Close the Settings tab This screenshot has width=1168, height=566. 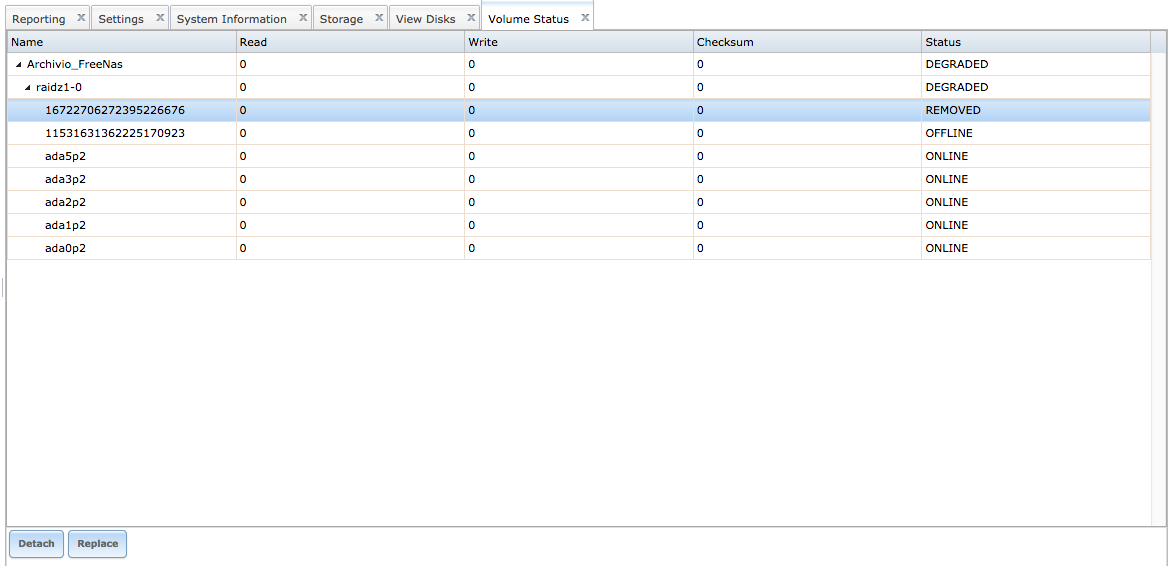pos(159,17)
